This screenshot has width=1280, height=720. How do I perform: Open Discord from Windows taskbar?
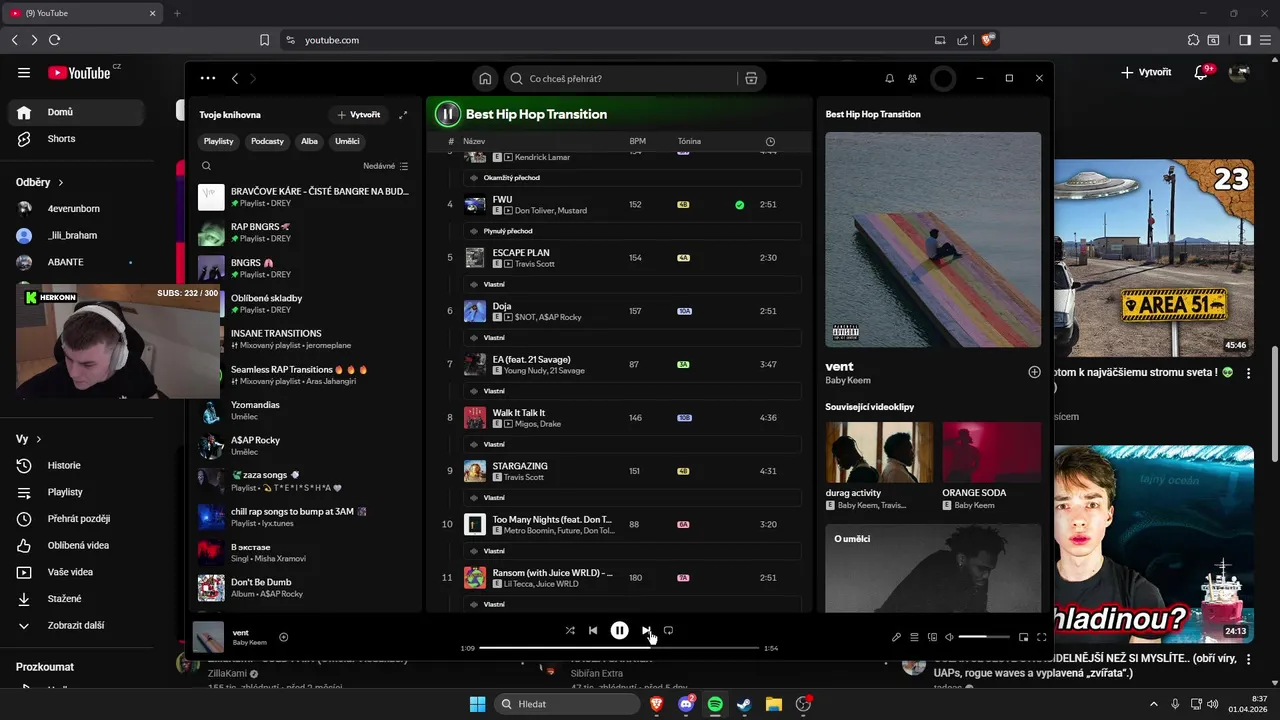coord(686,704)
